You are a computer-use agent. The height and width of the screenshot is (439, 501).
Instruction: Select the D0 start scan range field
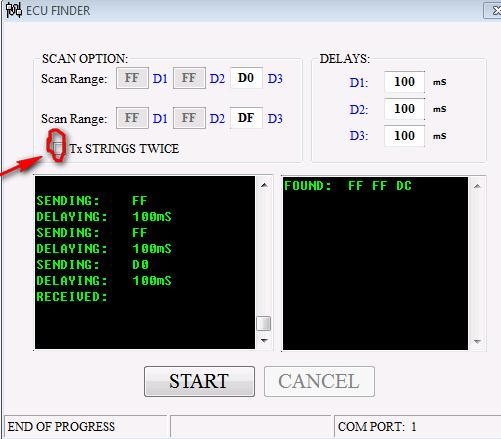(x=246, y=78)
